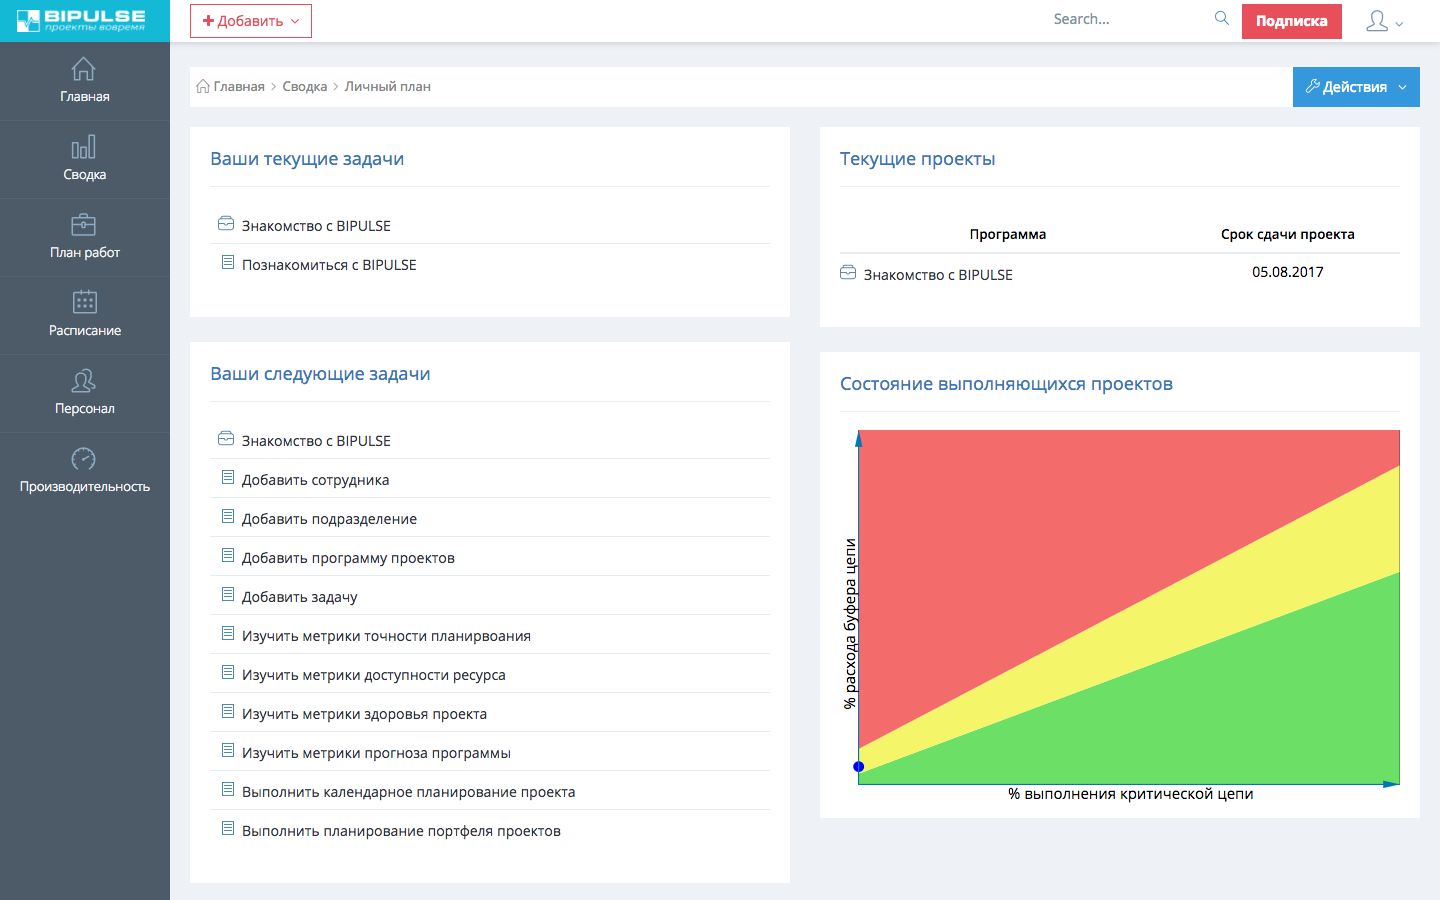Open the План работ briefcase icon

tap(84, 225)
